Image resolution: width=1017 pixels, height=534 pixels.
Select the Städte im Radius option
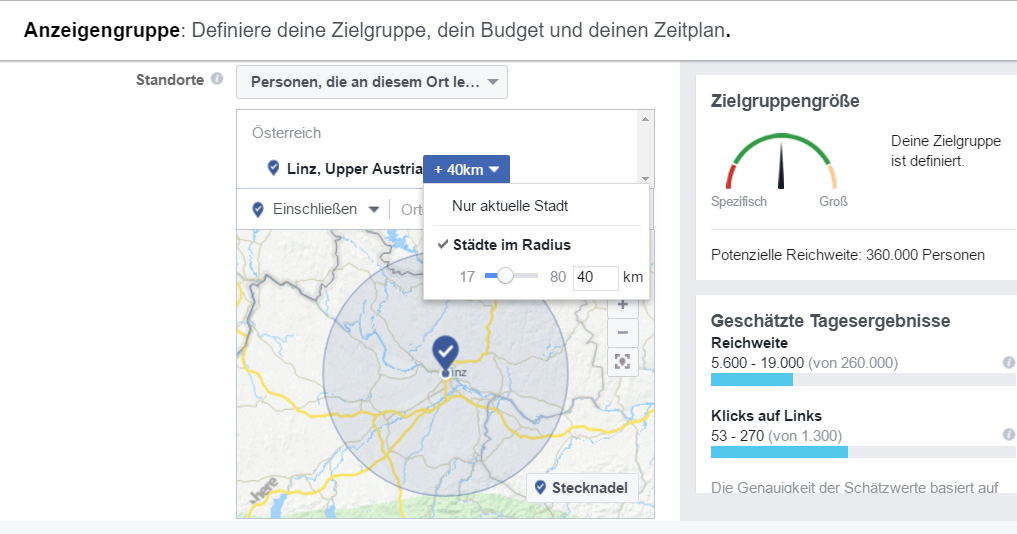pyautogui.click(x=511, y=244)
